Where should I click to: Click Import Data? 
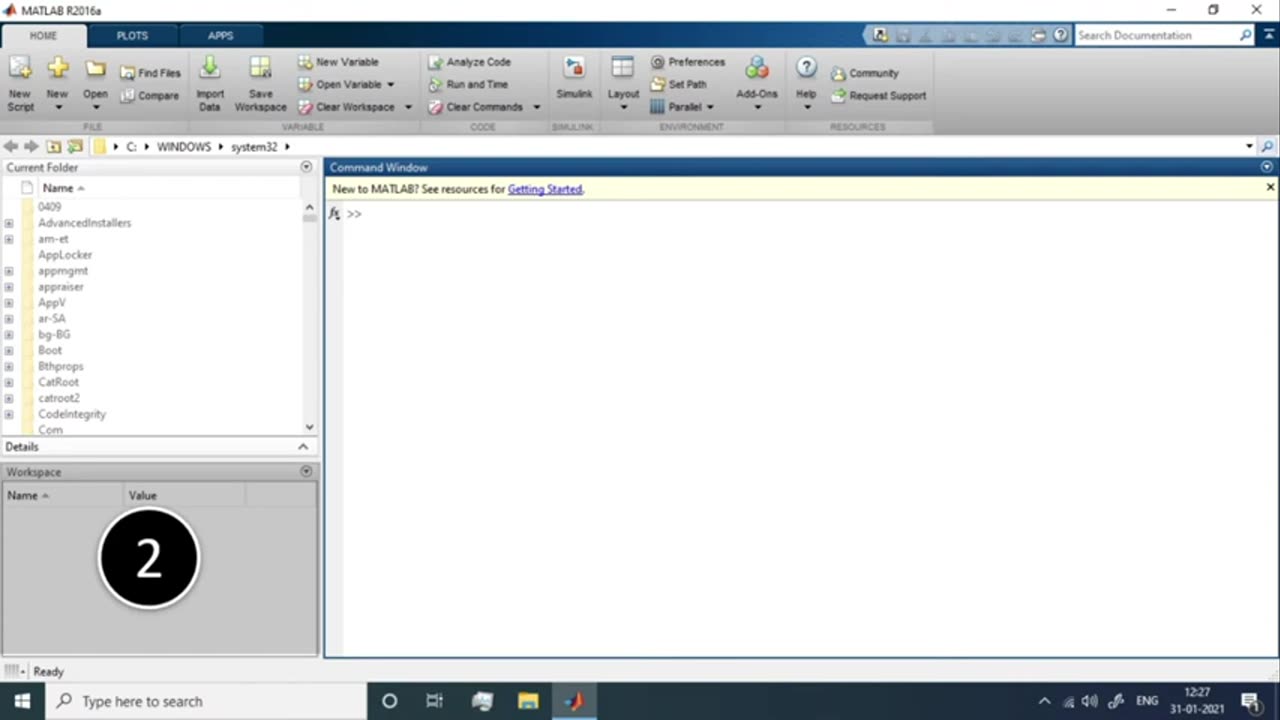[x=210, y=84]
